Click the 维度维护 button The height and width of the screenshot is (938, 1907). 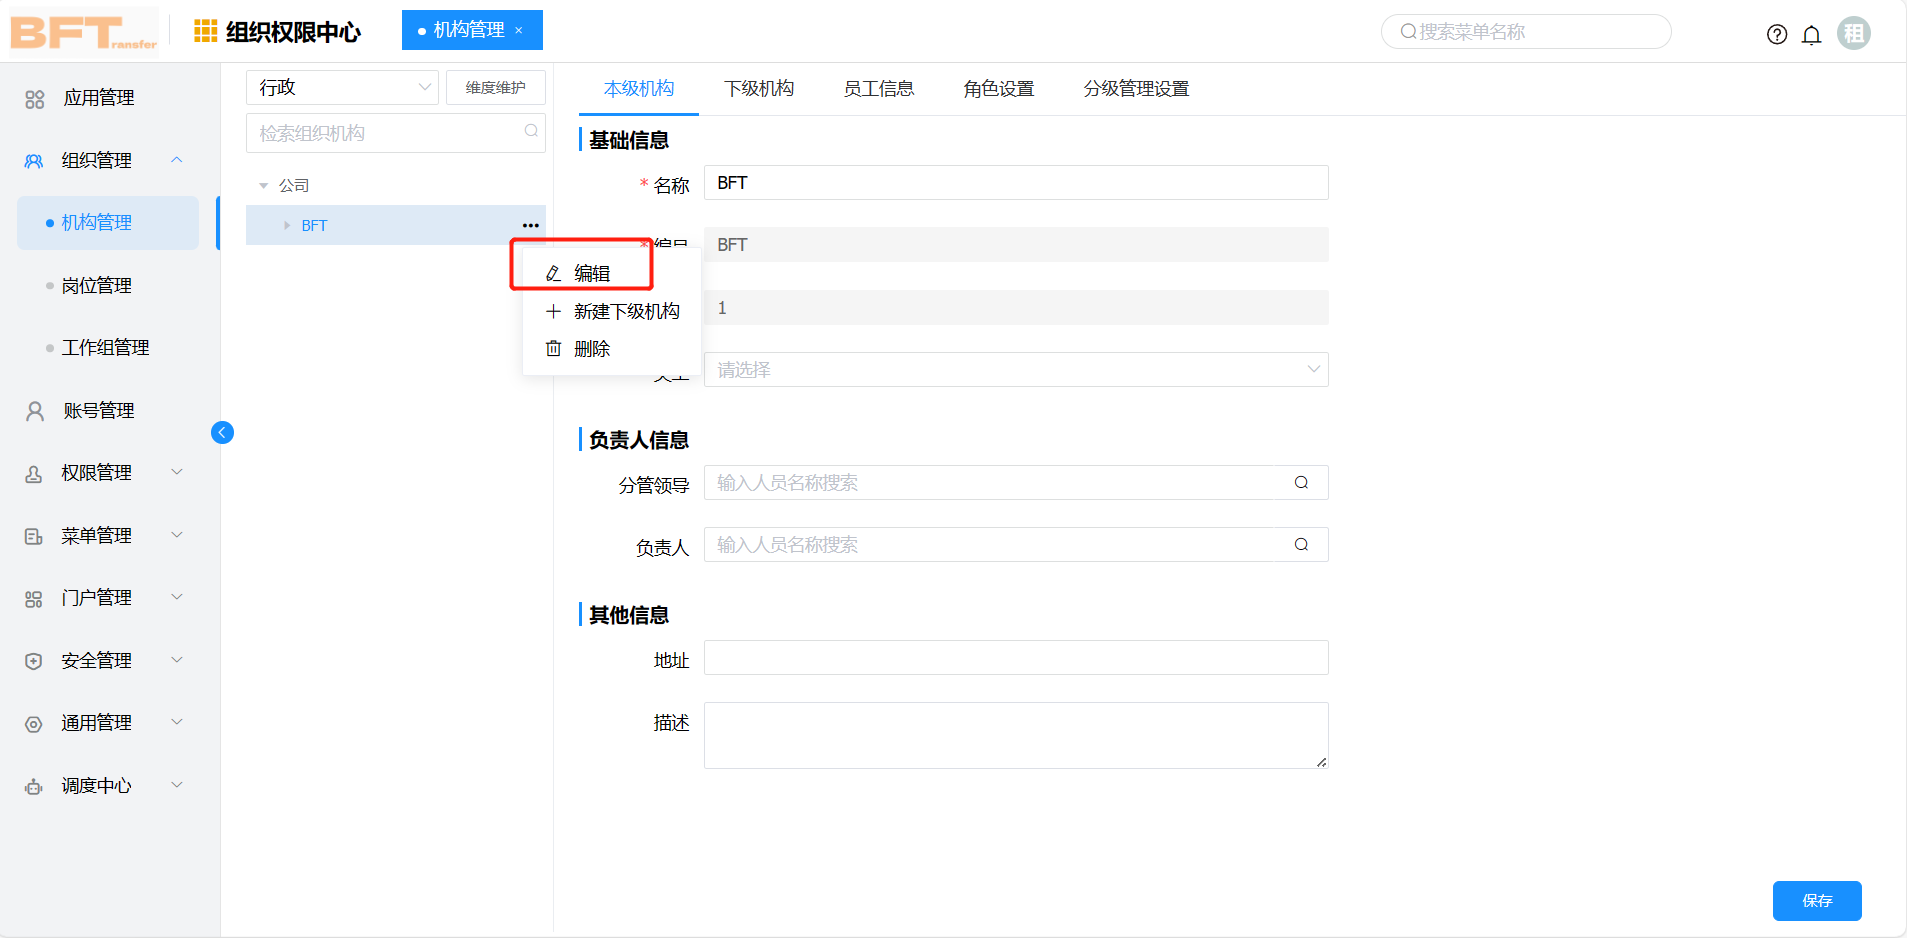pos(495,88)
